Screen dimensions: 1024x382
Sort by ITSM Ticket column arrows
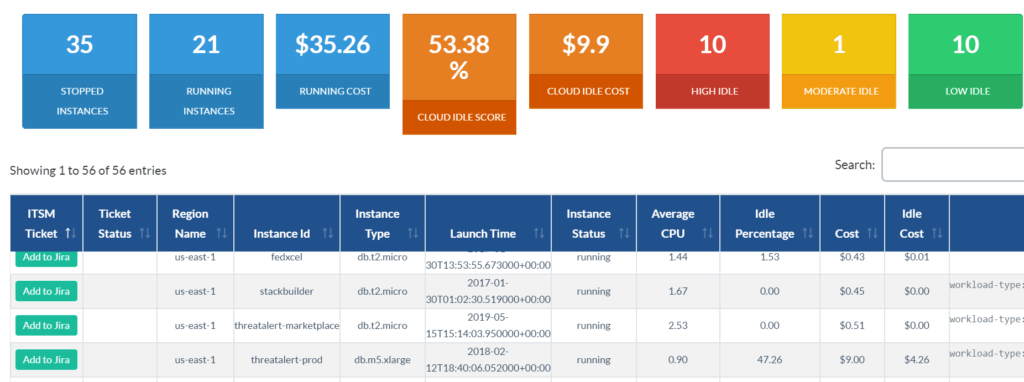71,233
